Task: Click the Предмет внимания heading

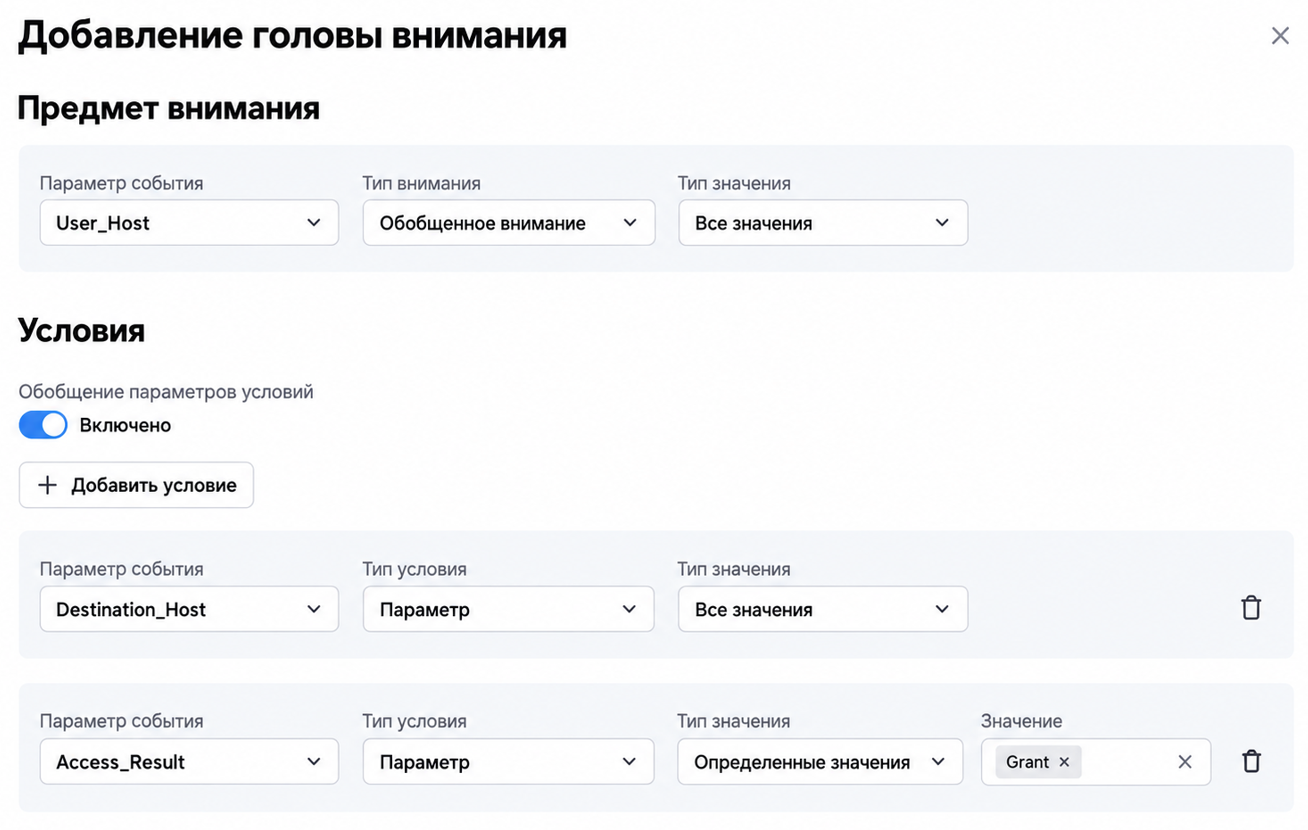Action: click(169, 108)
